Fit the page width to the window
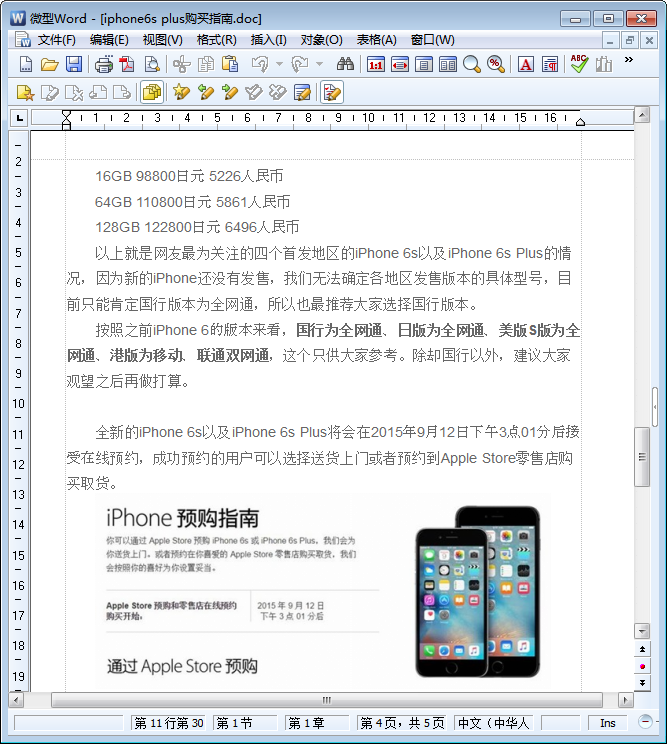Screen dimensions: 667x744 (x=400, y=64)
